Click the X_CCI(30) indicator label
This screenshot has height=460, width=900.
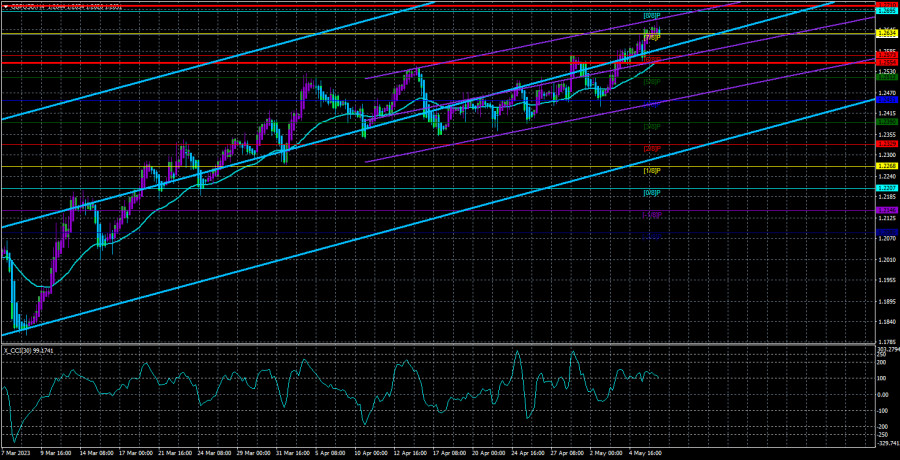coord(29,350)
